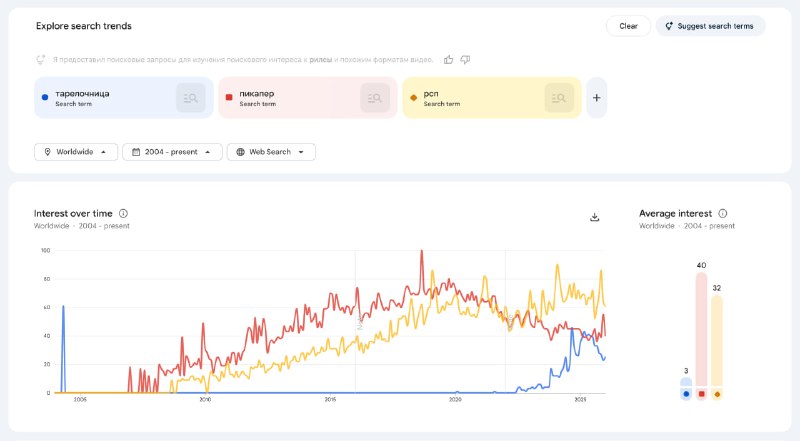Click the thumbs down feedback icon
The height and width of the screenshot is (441, 800).
pyautogui.click(x=464, y=59)
